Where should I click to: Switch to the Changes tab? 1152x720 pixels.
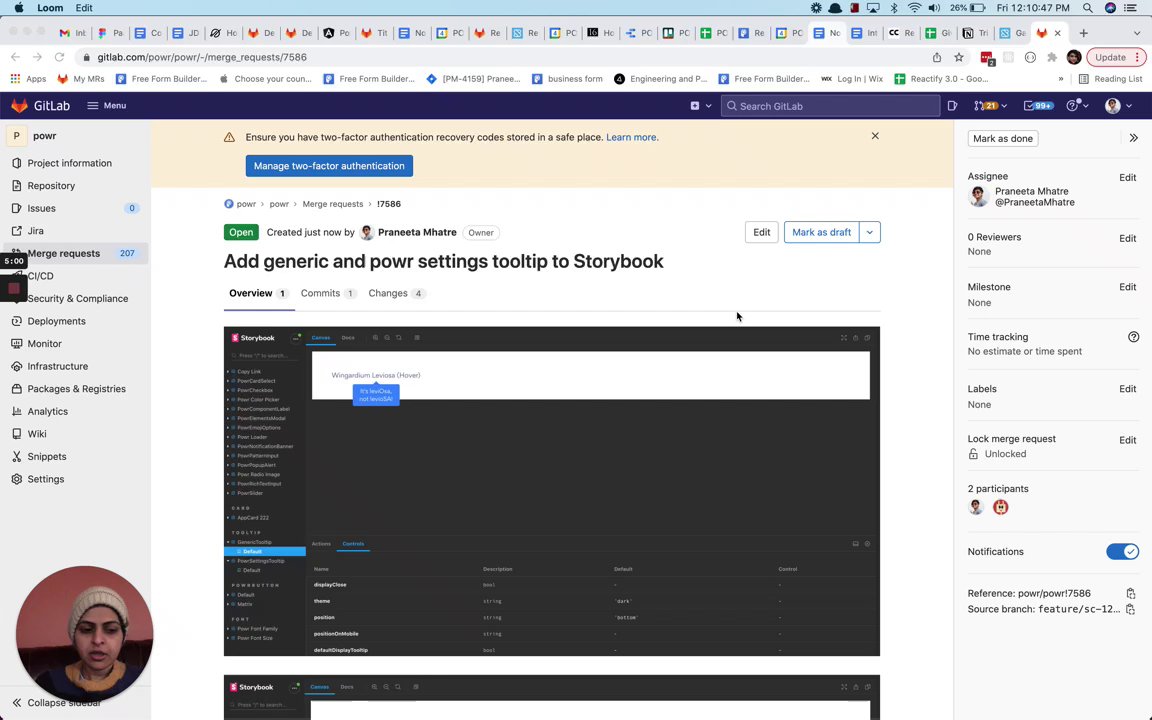coord(396,293)
